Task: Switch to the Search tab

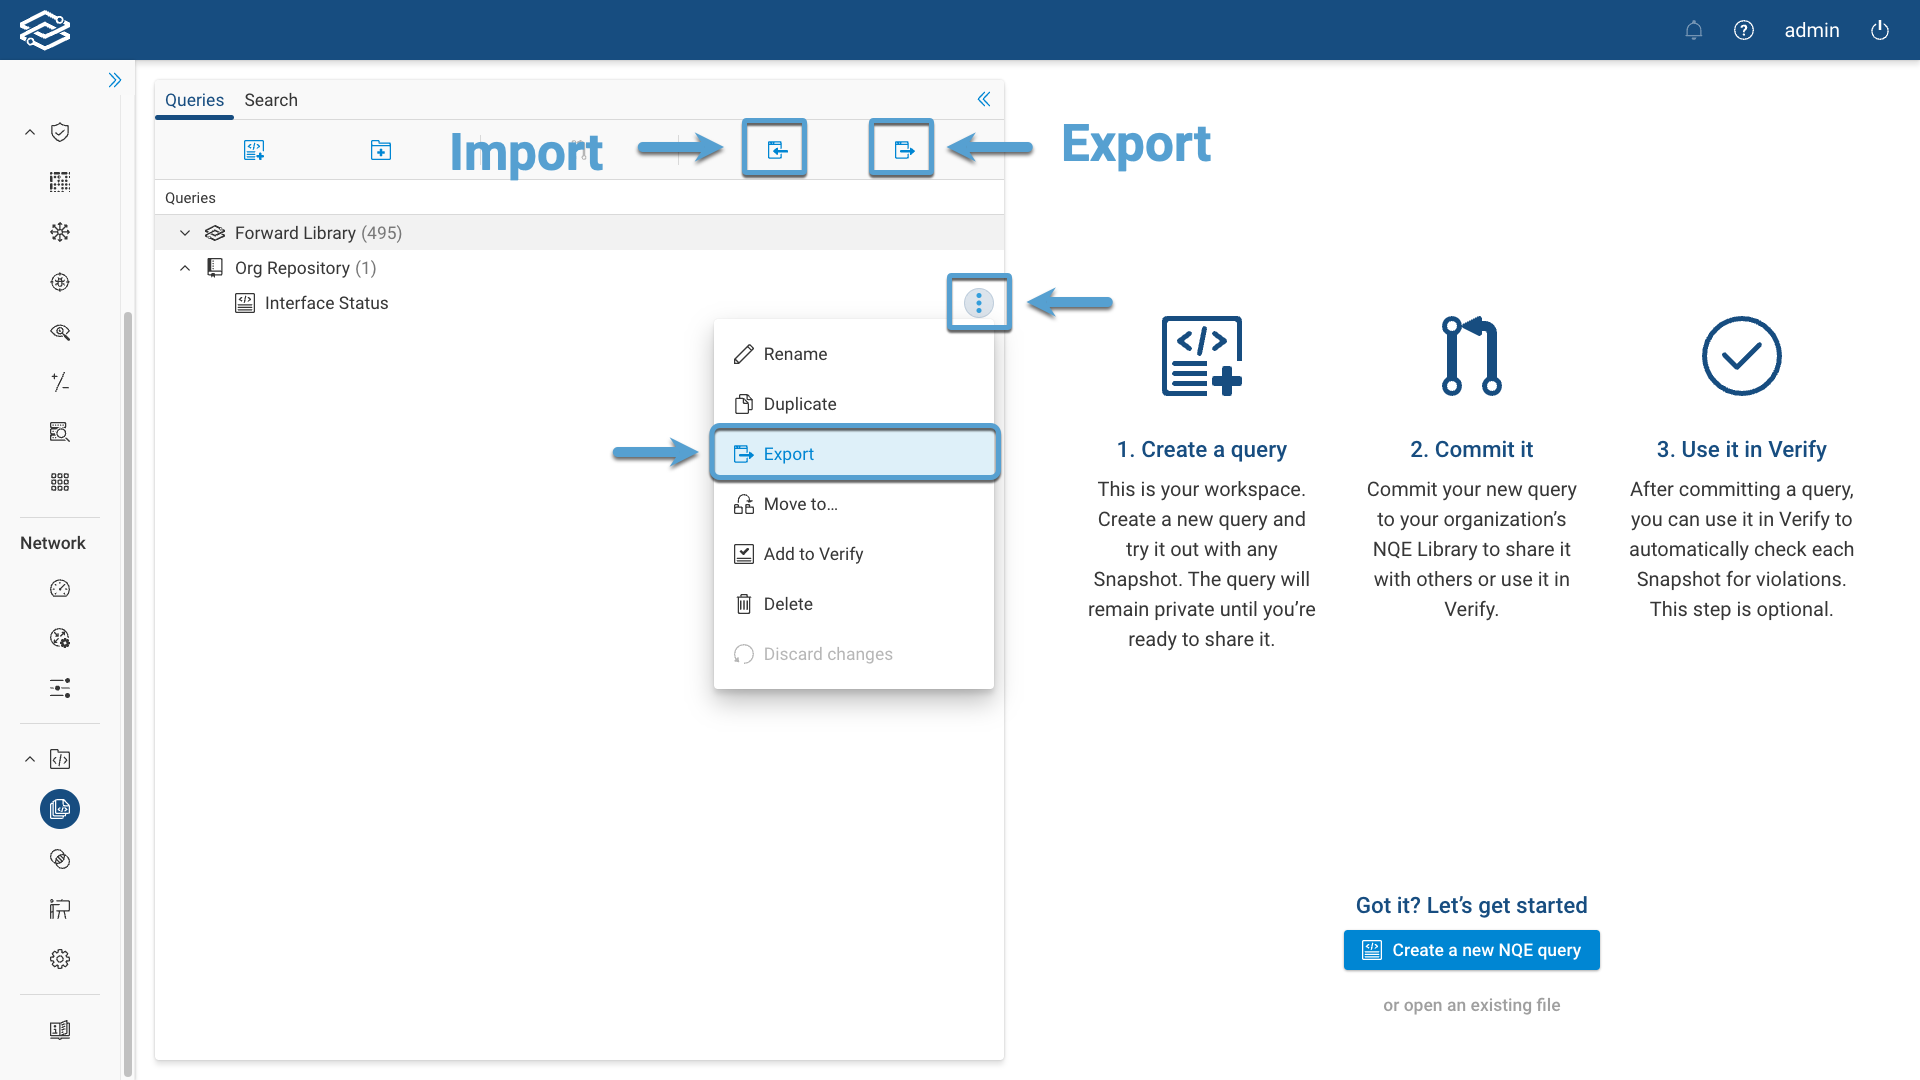Action: coord(270,100)
